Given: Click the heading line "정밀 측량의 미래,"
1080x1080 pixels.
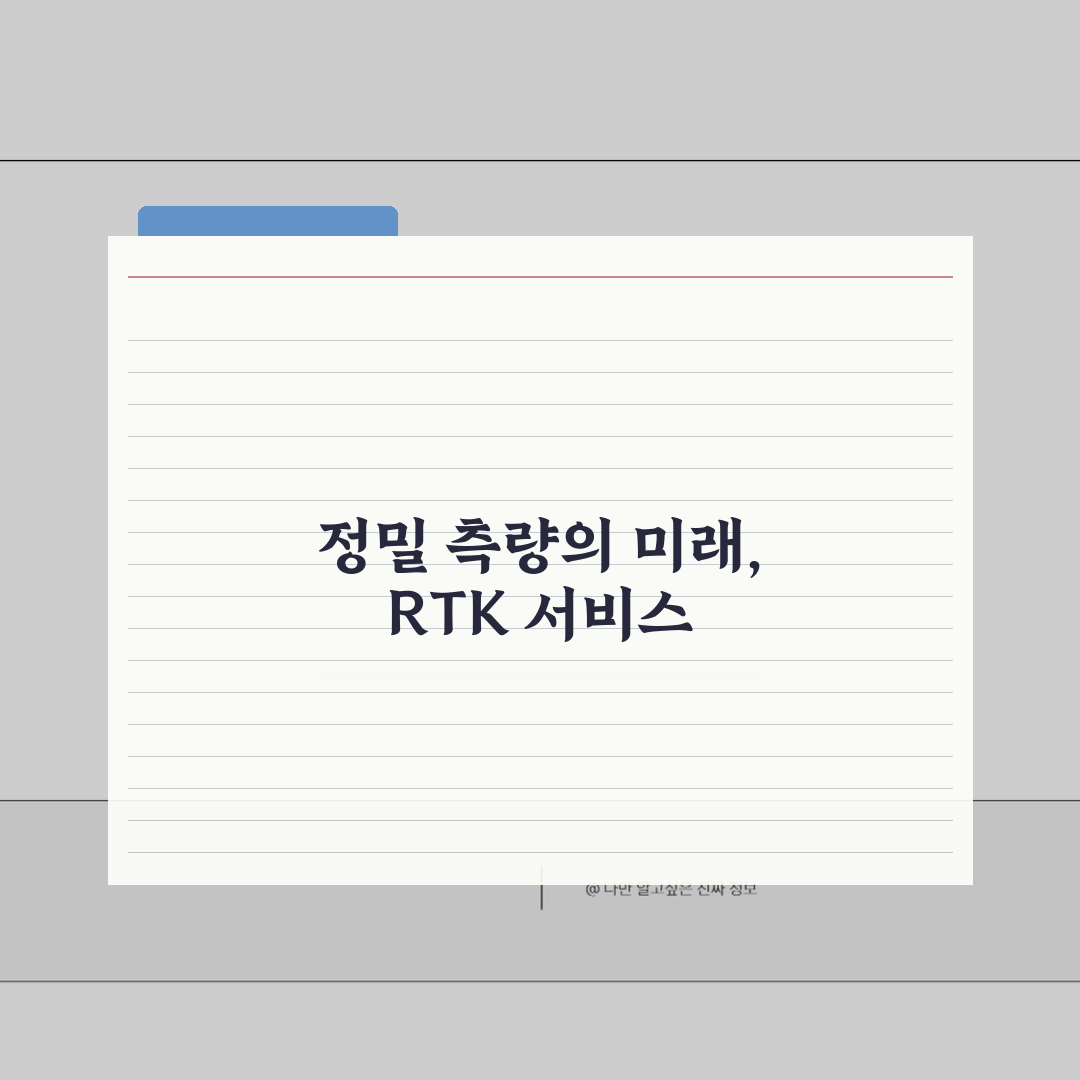Looking at the screenshot, I should [539, 546].
